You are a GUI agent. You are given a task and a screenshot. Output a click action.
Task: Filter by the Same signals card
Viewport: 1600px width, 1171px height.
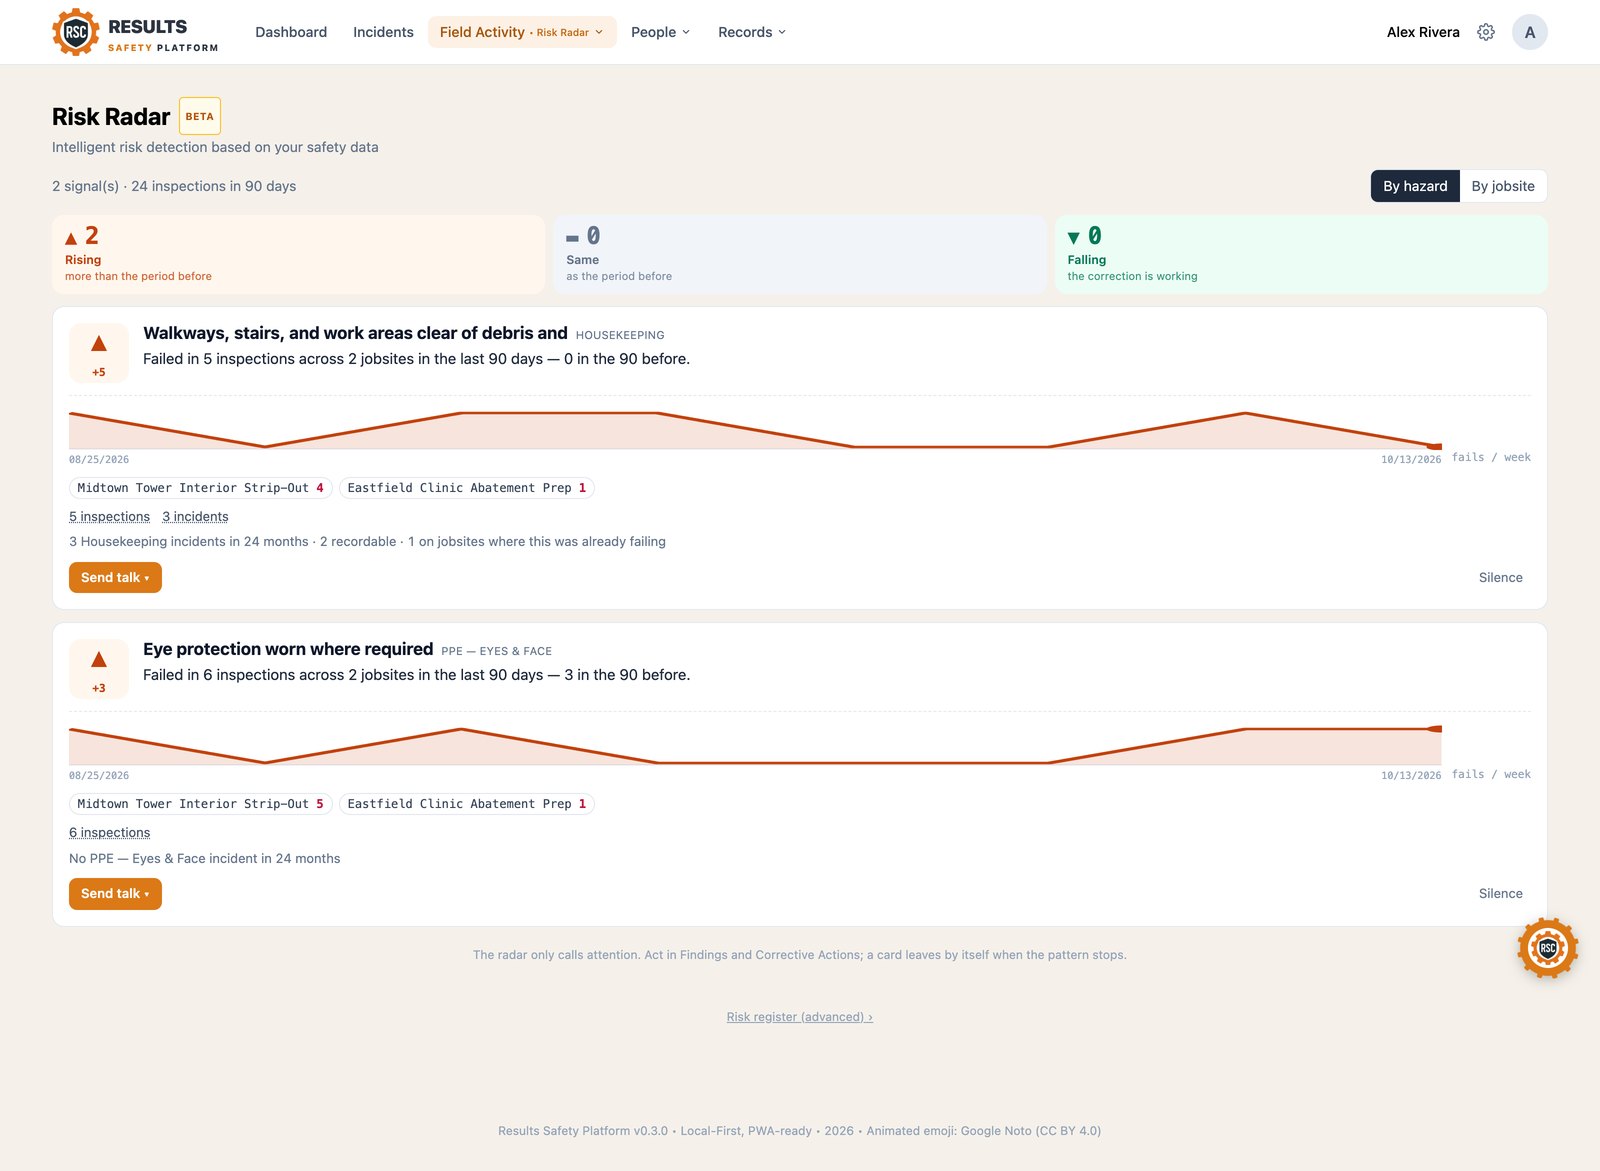[x=799, y=254]
